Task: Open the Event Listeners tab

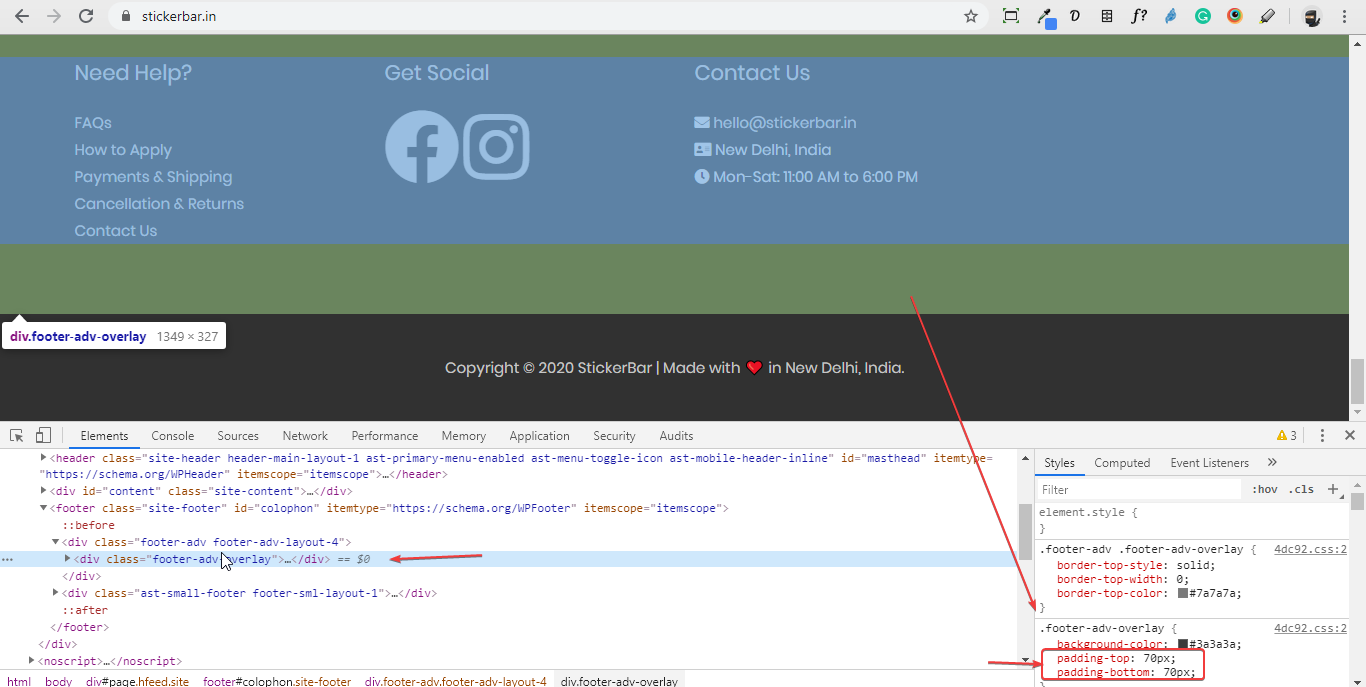Action: click(x=1210, y=462)
